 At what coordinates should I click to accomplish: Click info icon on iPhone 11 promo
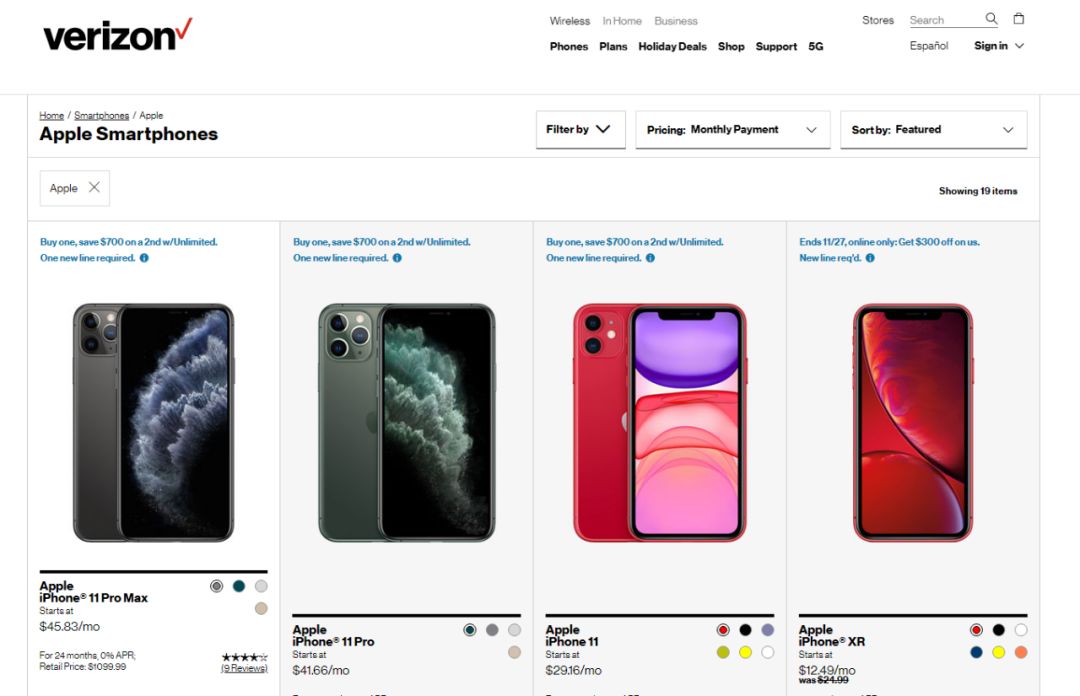coord(650,258)
